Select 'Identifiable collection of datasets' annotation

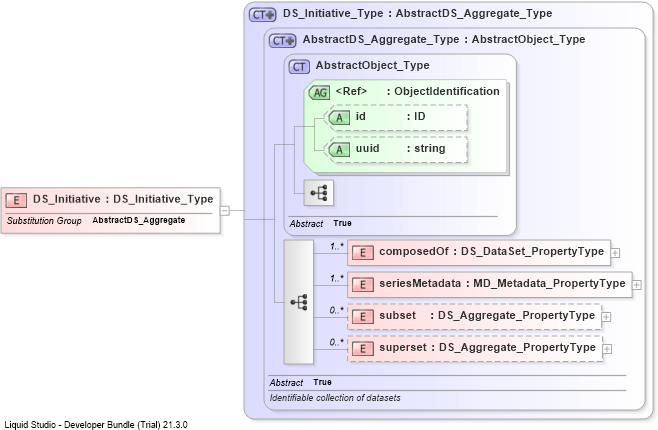point(335,398)
